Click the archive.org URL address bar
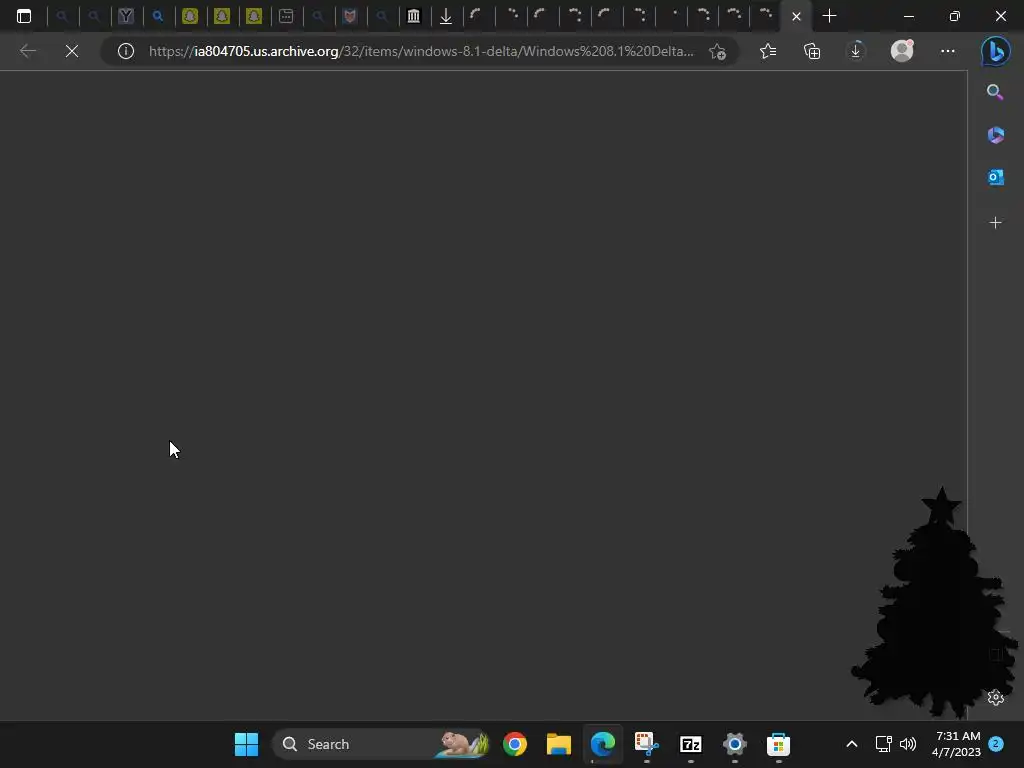Screen dimensions: 1024x768 click(x=421, y=51)
